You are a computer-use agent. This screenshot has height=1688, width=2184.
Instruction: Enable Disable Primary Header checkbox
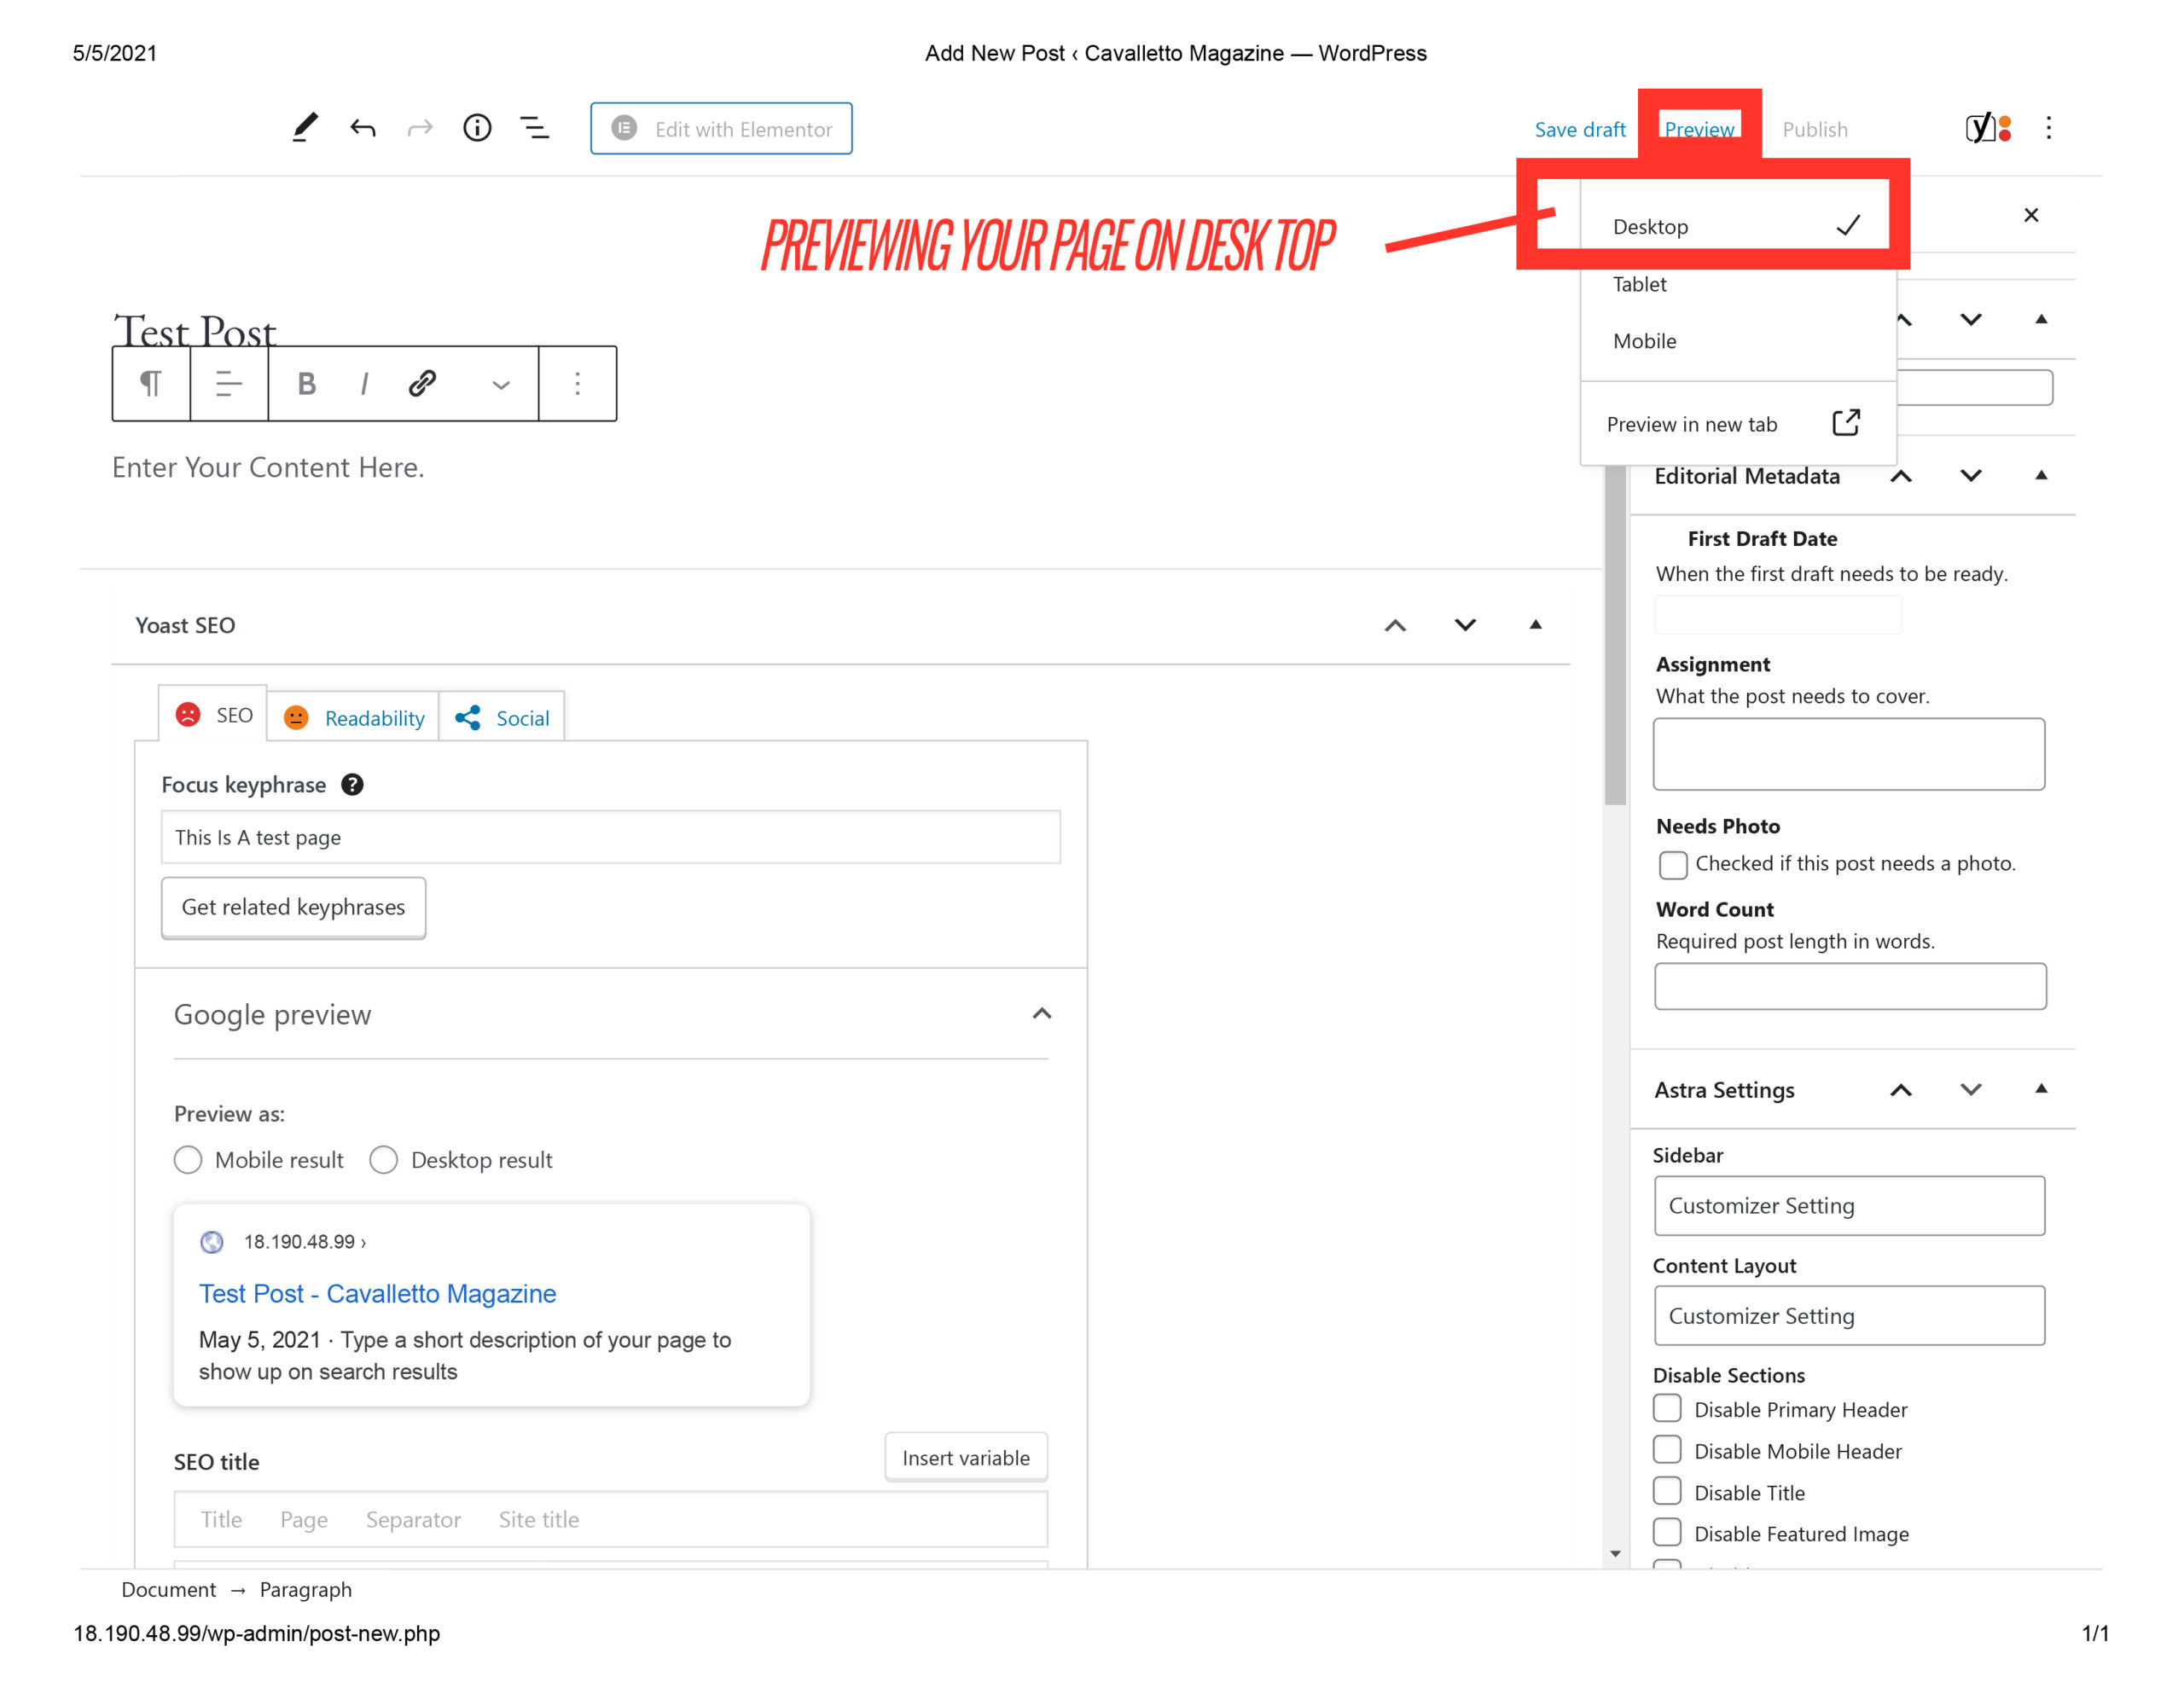(1667, 1408)
